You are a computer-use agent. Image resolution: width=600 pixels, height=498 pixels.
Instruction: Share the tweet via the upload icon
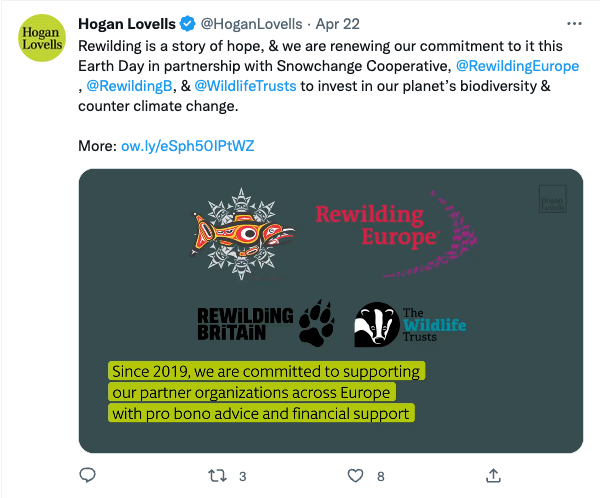(x=493, y=475)
